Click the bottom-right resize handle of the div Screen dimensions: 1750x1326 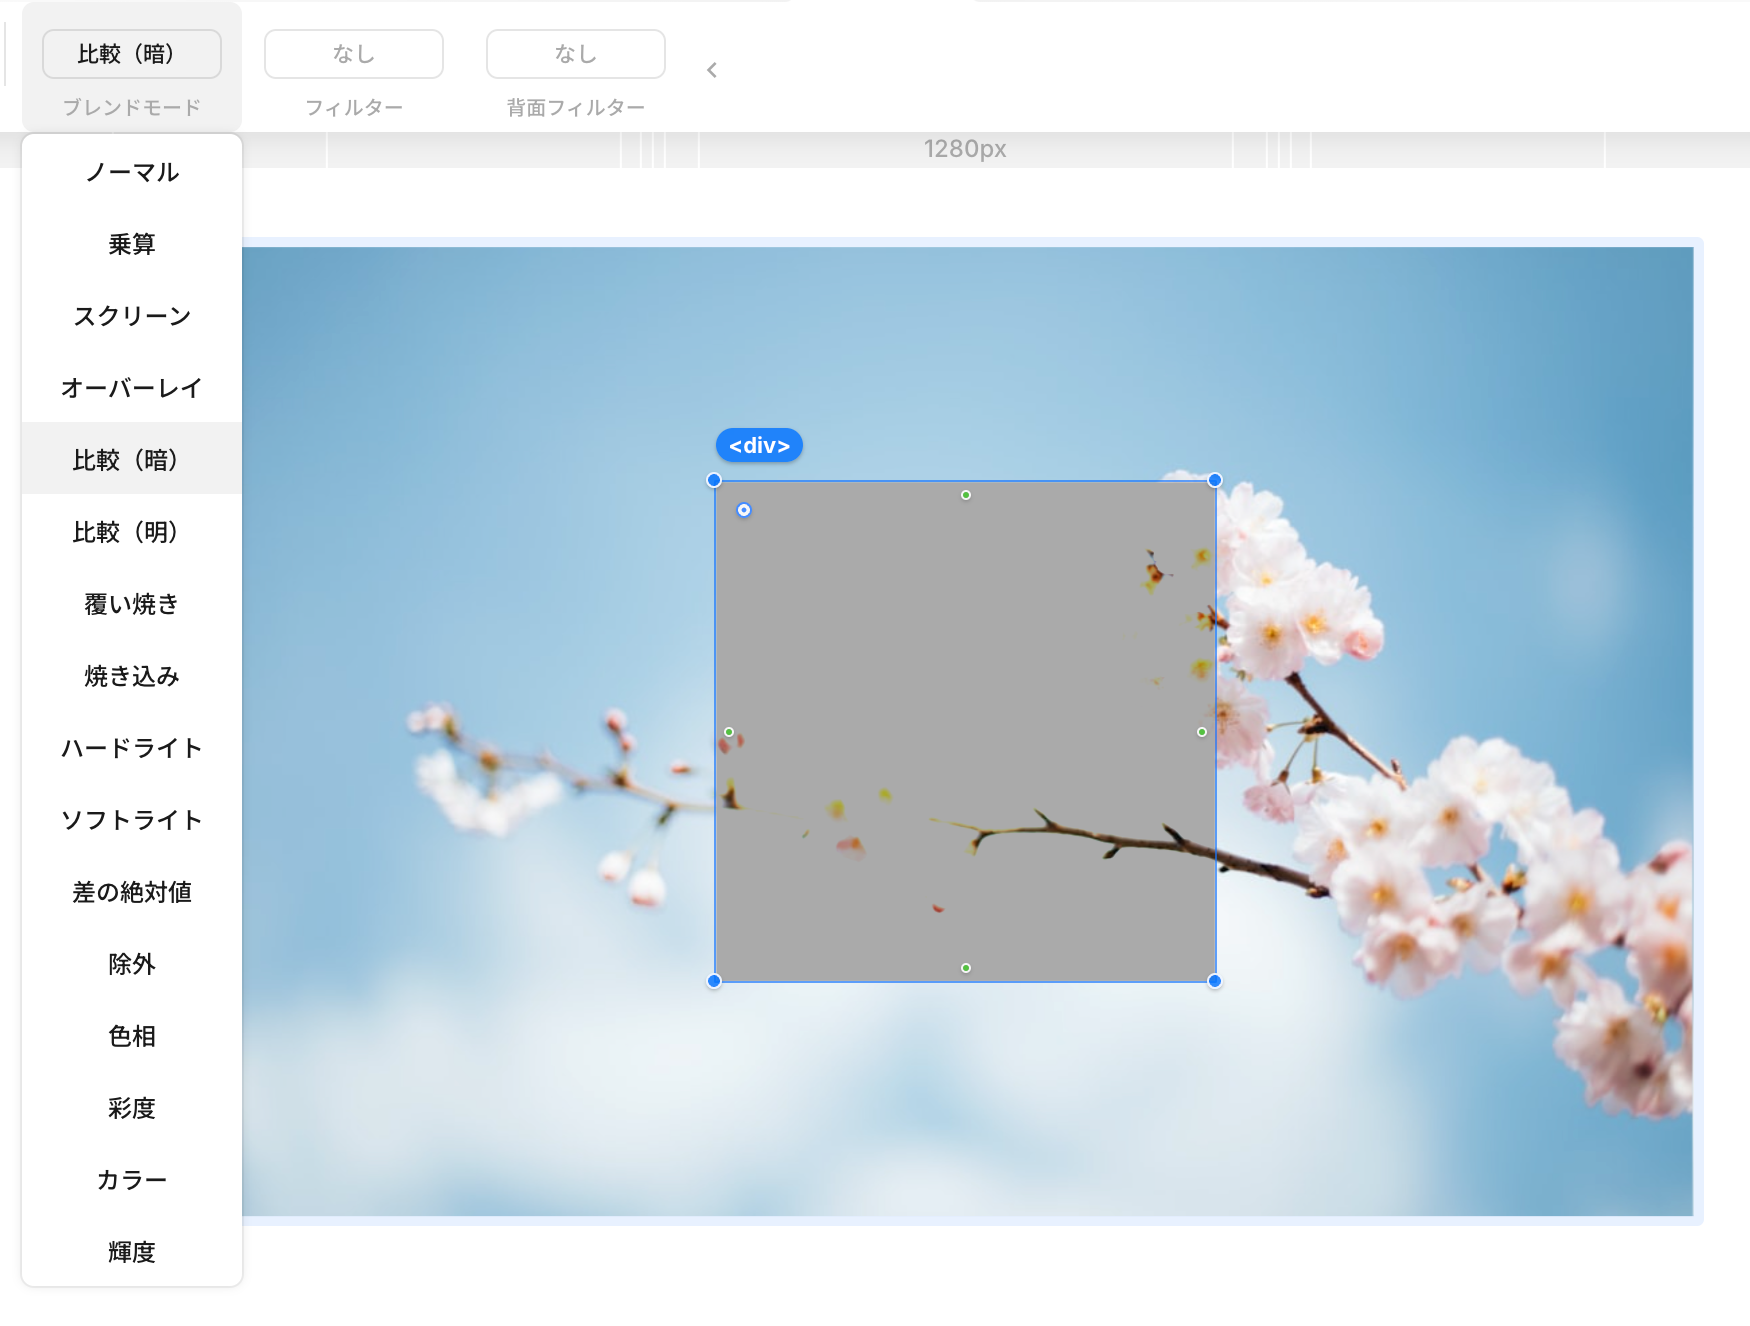point(1215,981)
